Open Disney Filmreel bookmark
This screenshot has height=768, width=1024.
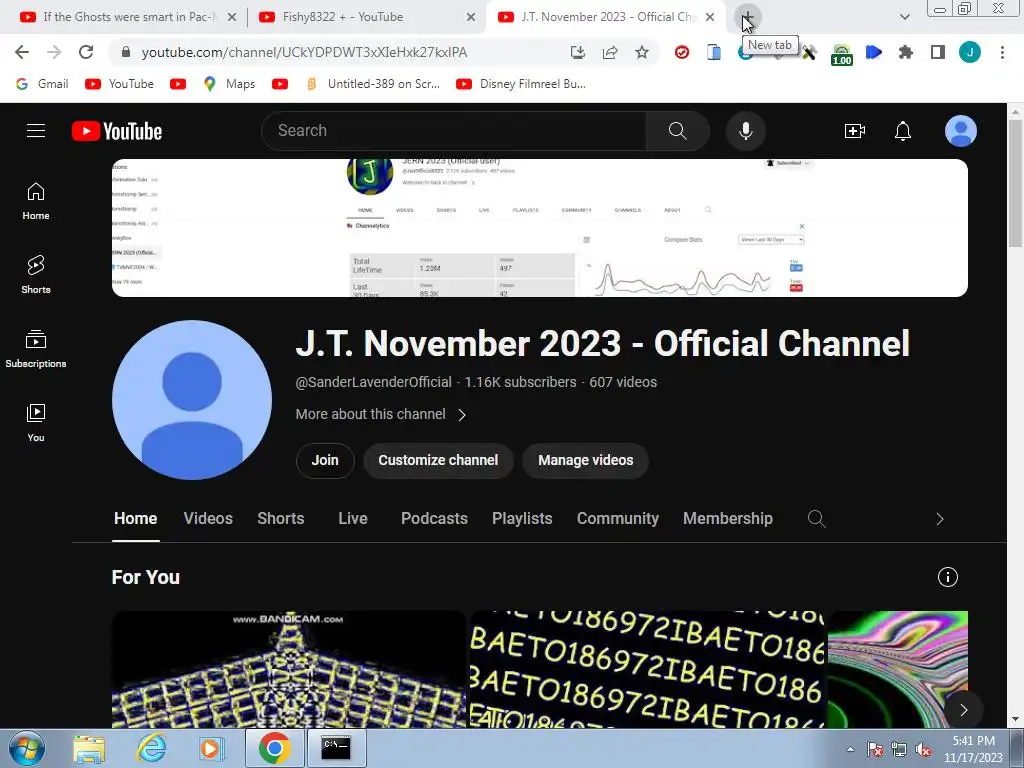[521, 84]
